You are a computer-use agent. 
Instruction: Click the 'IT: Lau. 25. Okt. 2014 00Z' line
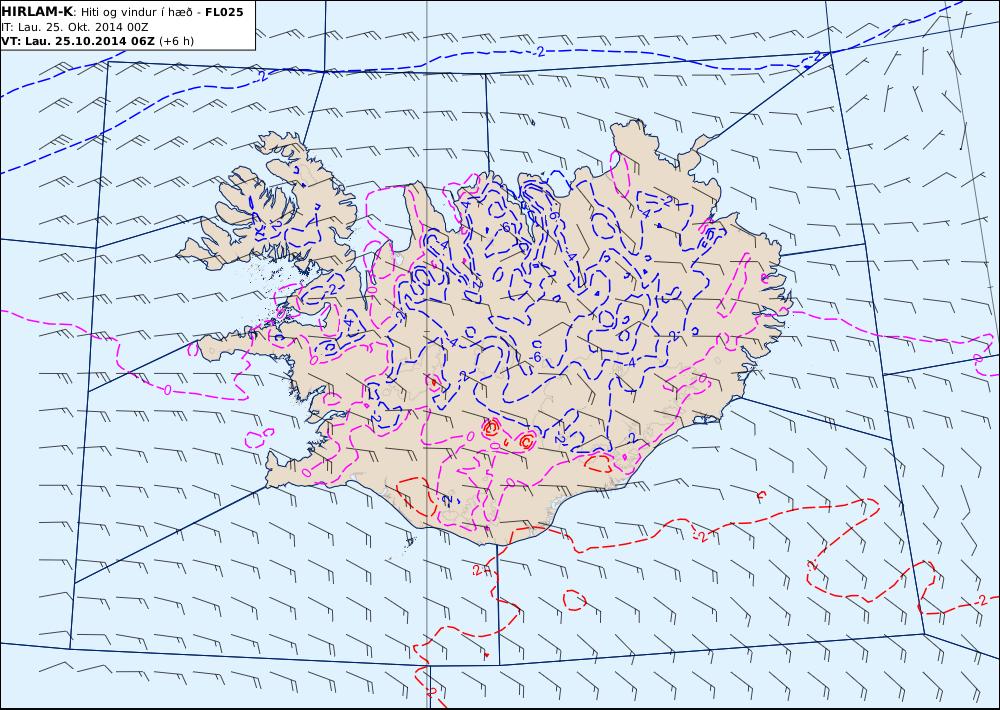point(75,27)
